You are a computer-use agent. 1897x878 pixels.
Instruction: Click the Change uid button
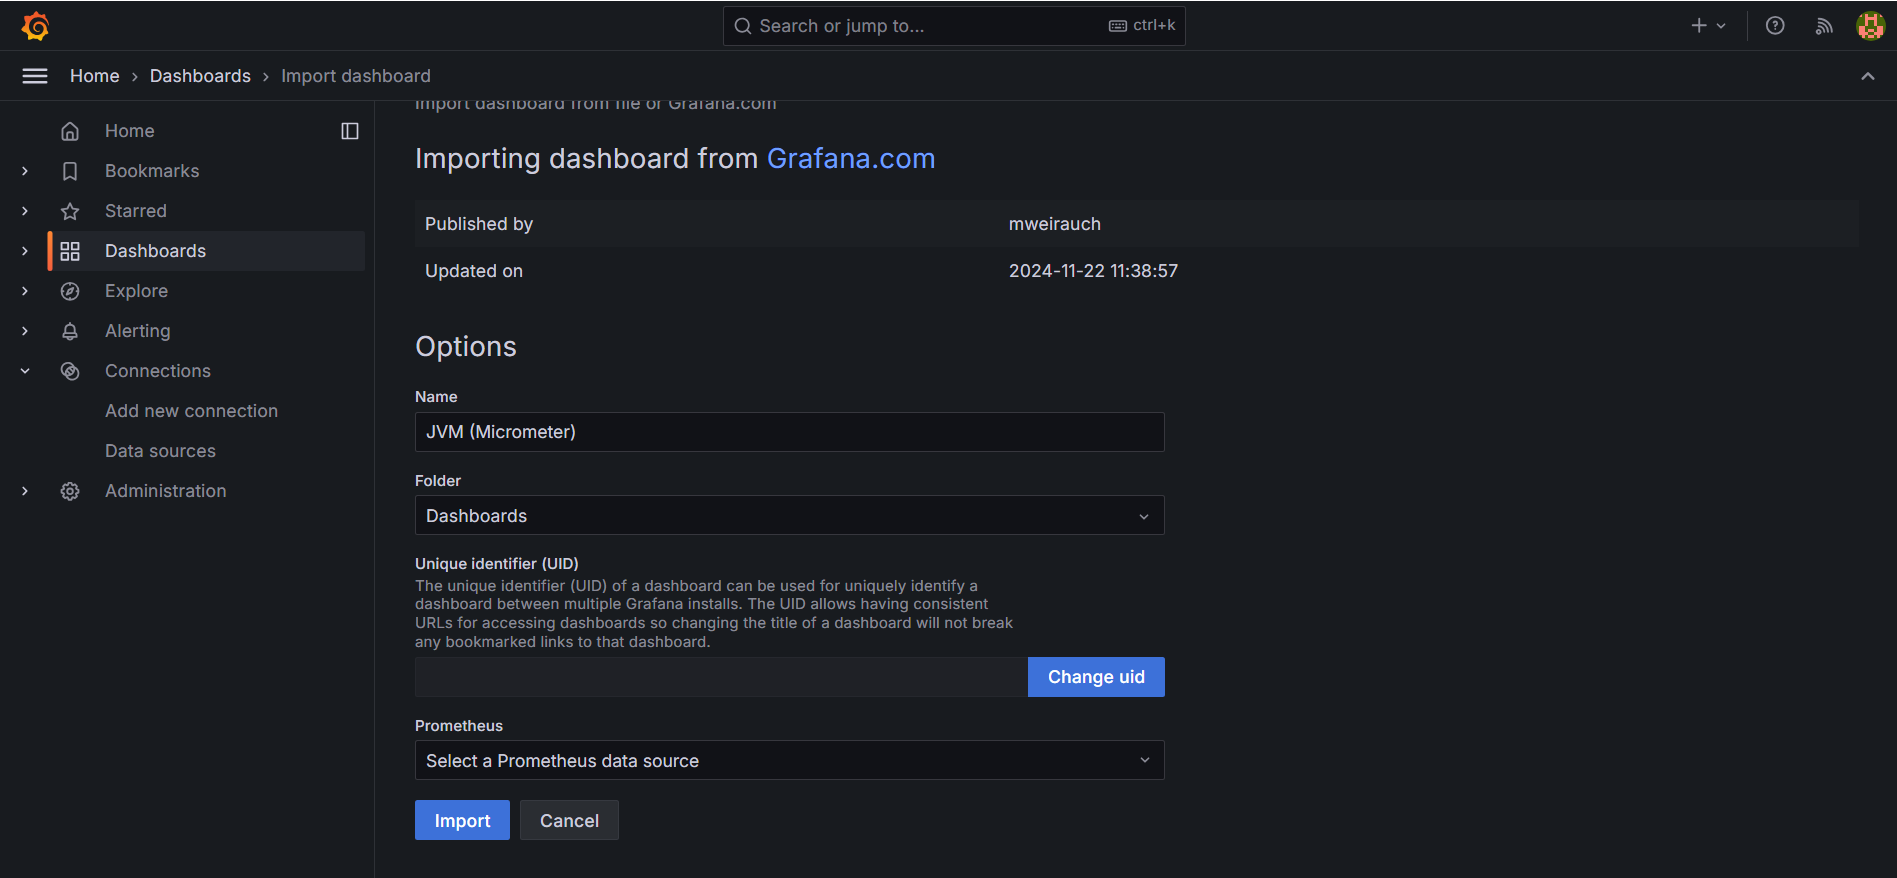(1096, 677)
